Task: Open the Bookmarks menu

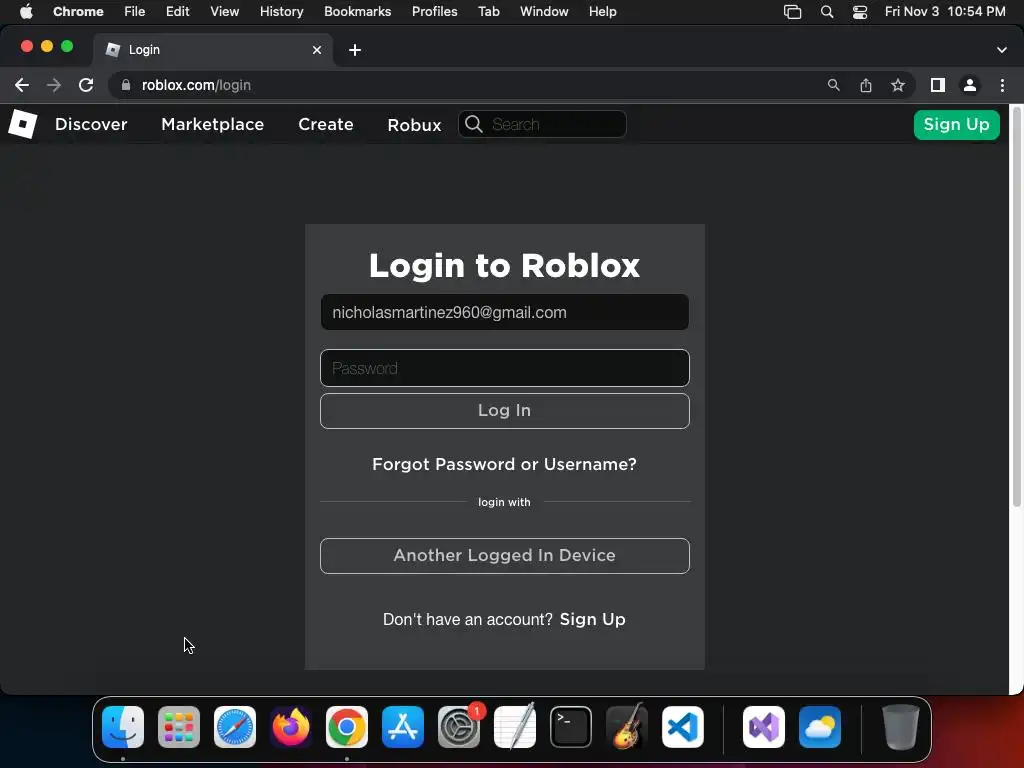Action: tap(357, 12)
